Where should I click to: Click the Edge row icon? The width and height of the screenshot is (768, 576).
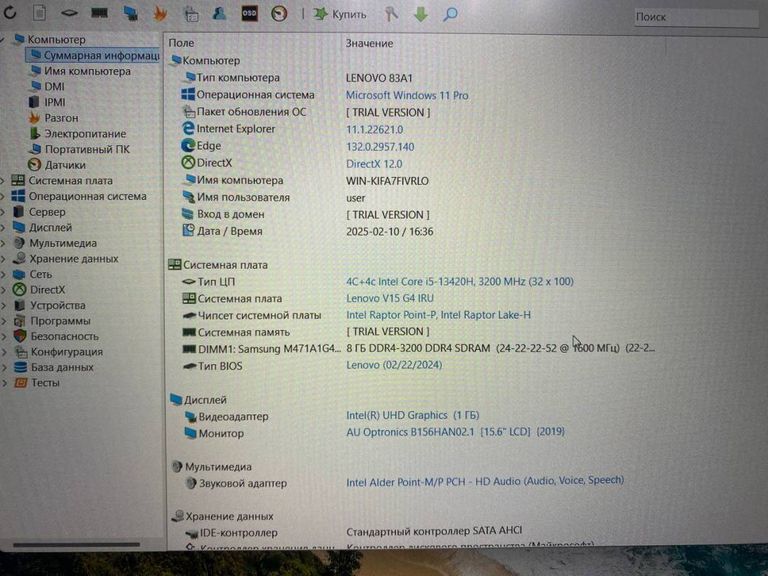click(x=188, y=146)
